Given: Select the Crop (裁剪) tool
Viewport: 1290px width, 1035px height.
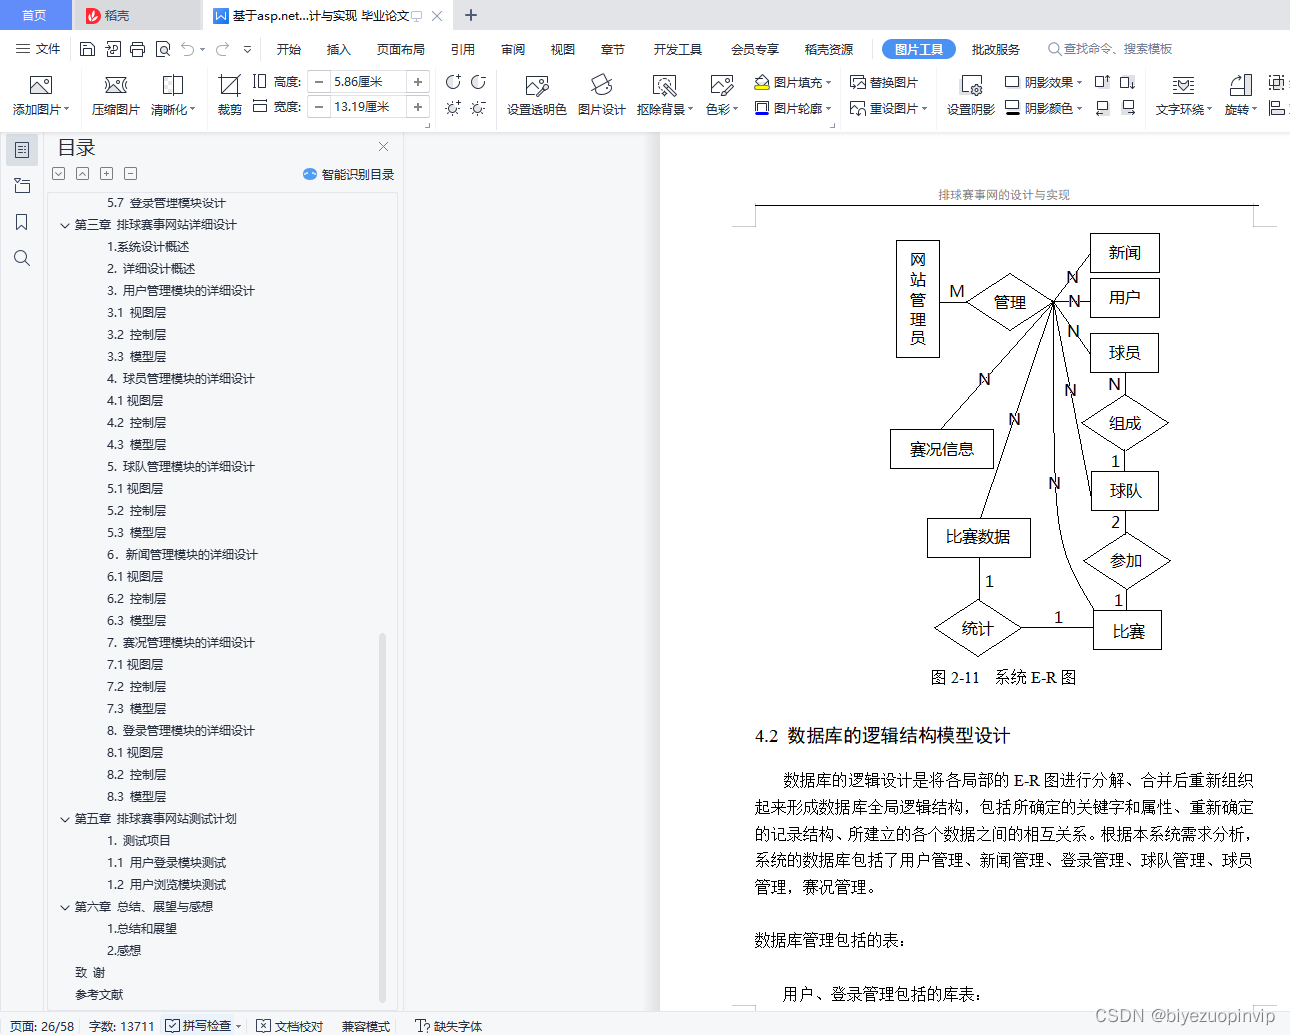Looking at the screenshot, I should [229, 96].
